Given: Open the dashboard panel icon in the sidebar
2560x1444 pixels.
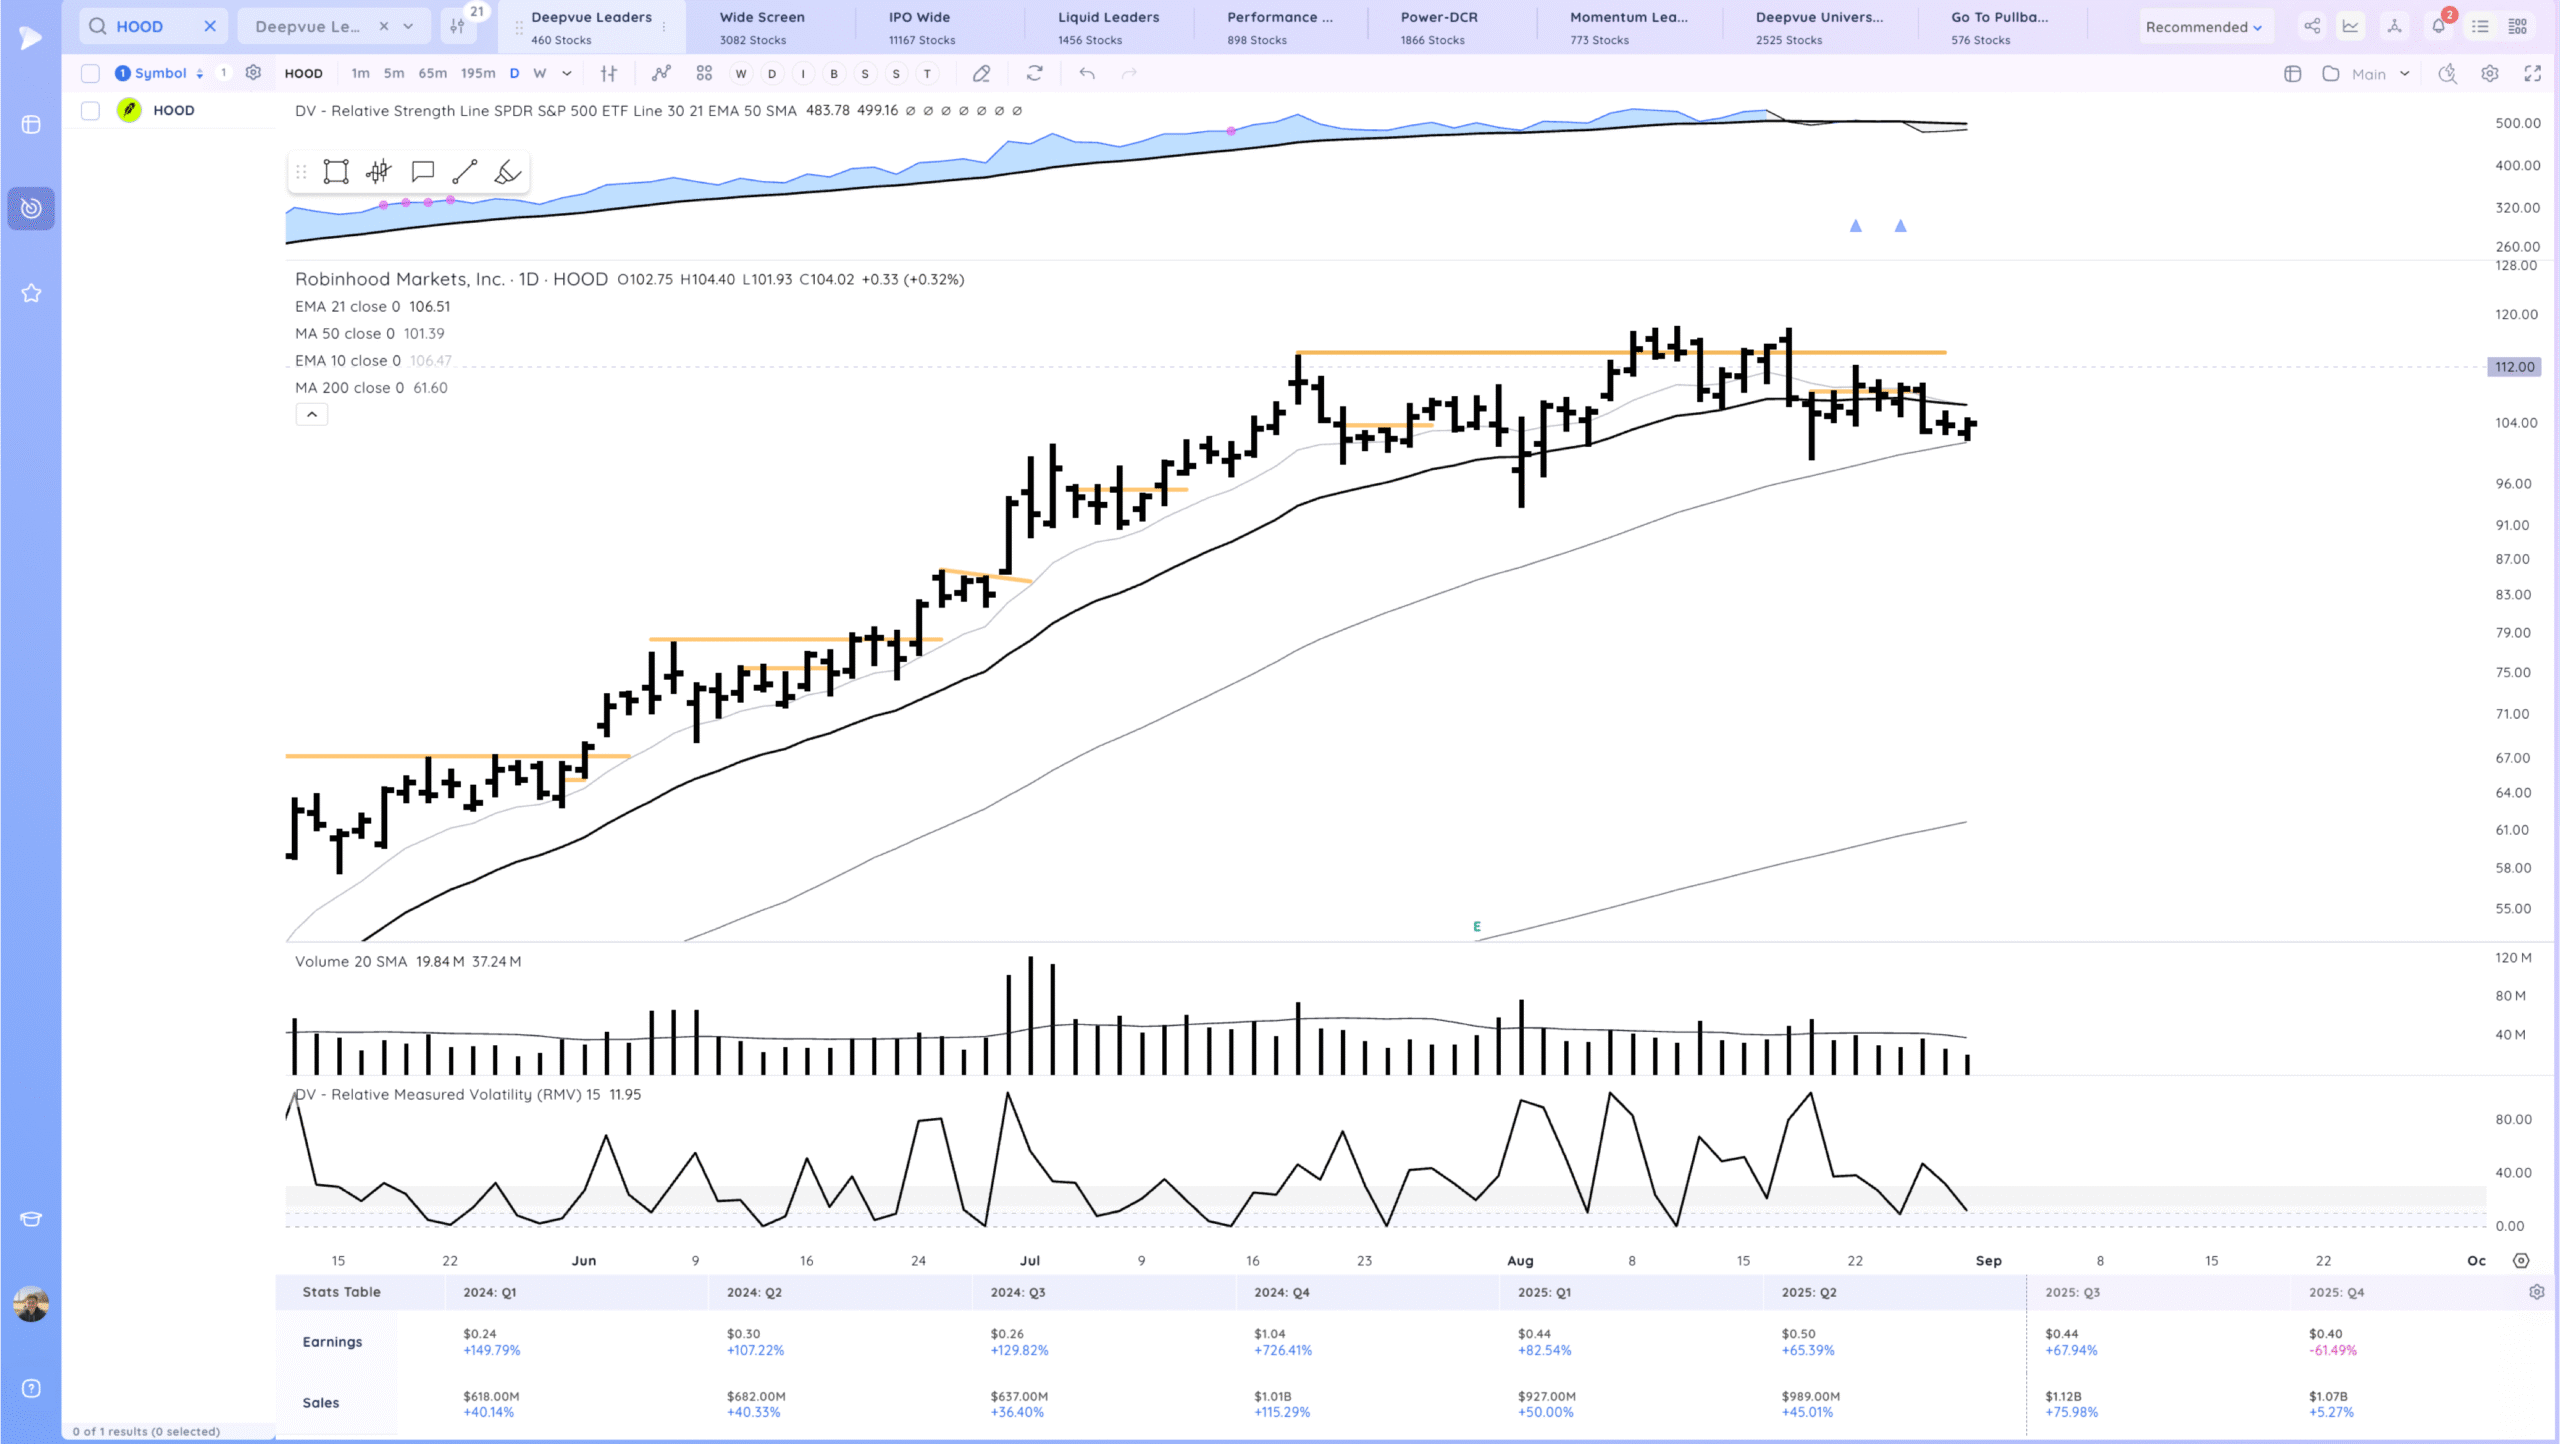Looking at the screenshot, I should pos(31,125).
